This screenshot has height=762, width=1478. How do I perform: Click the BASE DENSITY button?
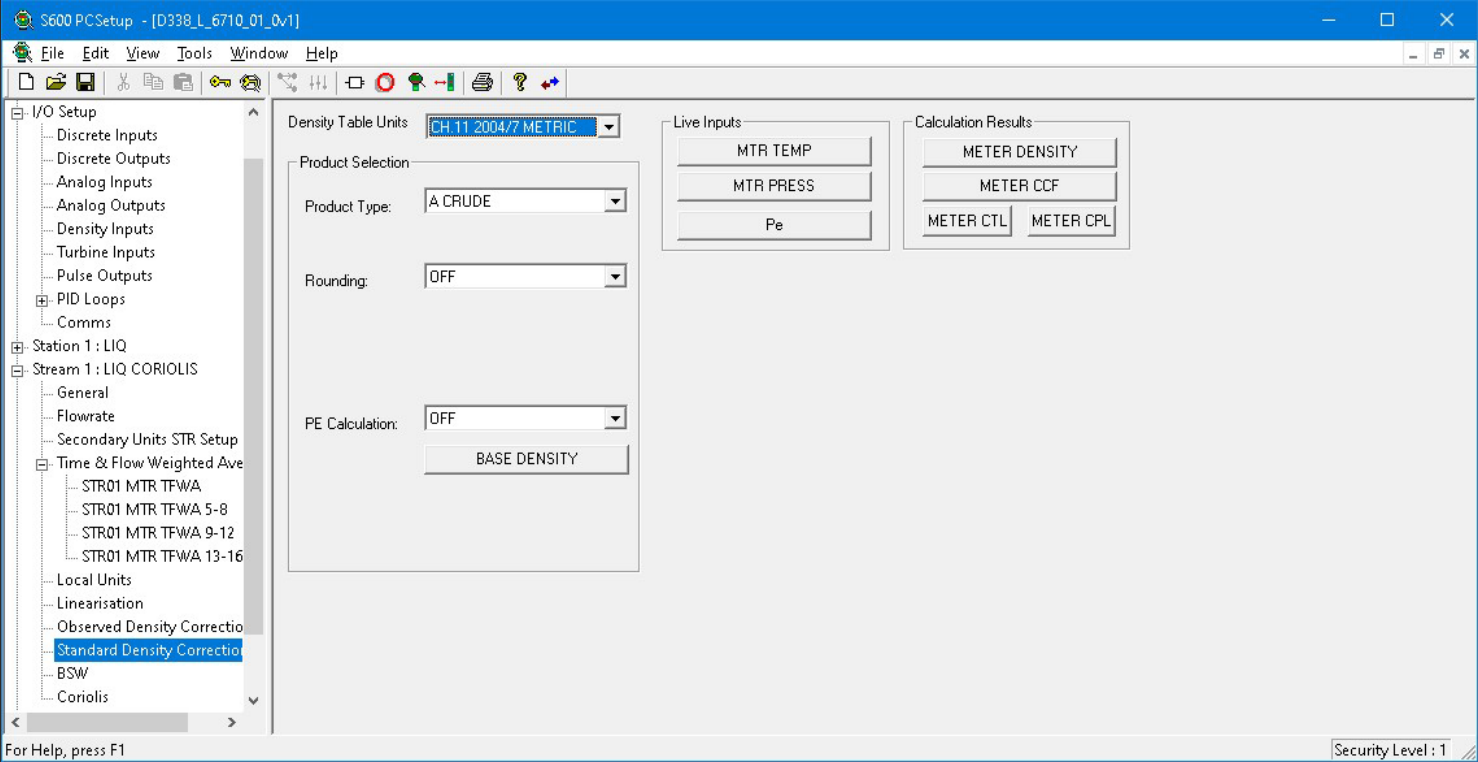pos(526,459)
